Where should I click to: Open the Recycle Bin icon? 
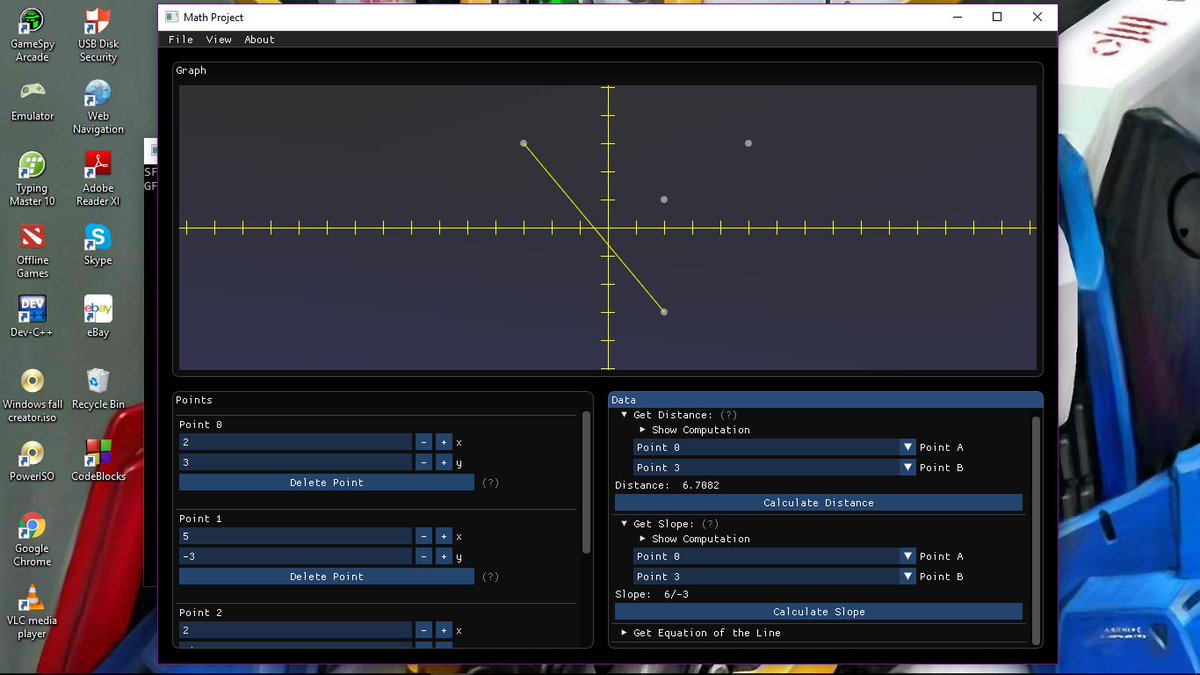pos(98,388)
